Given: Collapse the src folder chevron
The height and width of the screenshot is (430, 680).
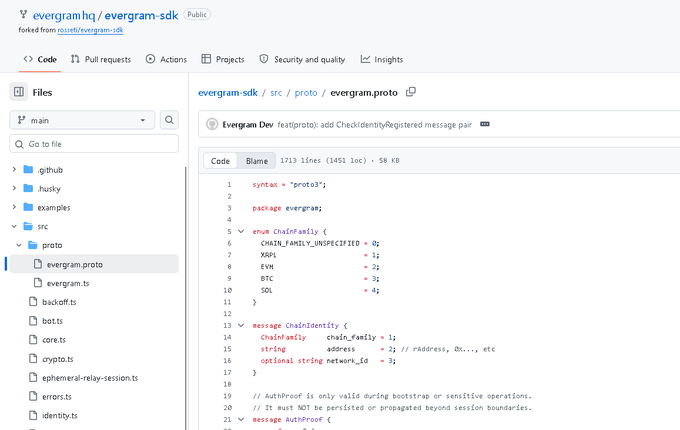Looking at the screenshot, I should tap(14, 226).
